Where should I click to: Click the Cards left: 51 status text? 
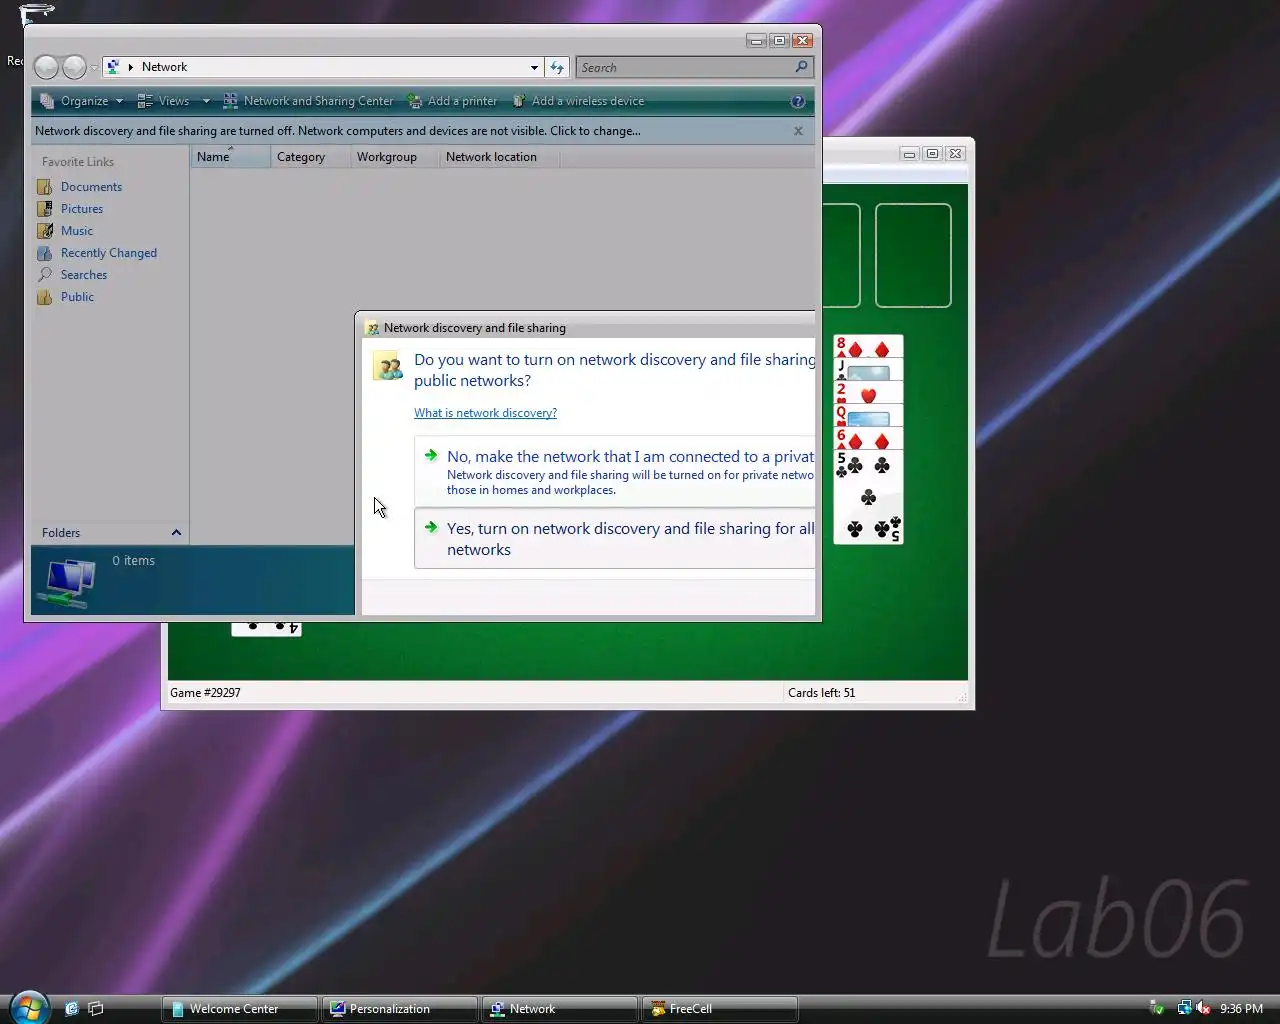(x=821, y=693)
